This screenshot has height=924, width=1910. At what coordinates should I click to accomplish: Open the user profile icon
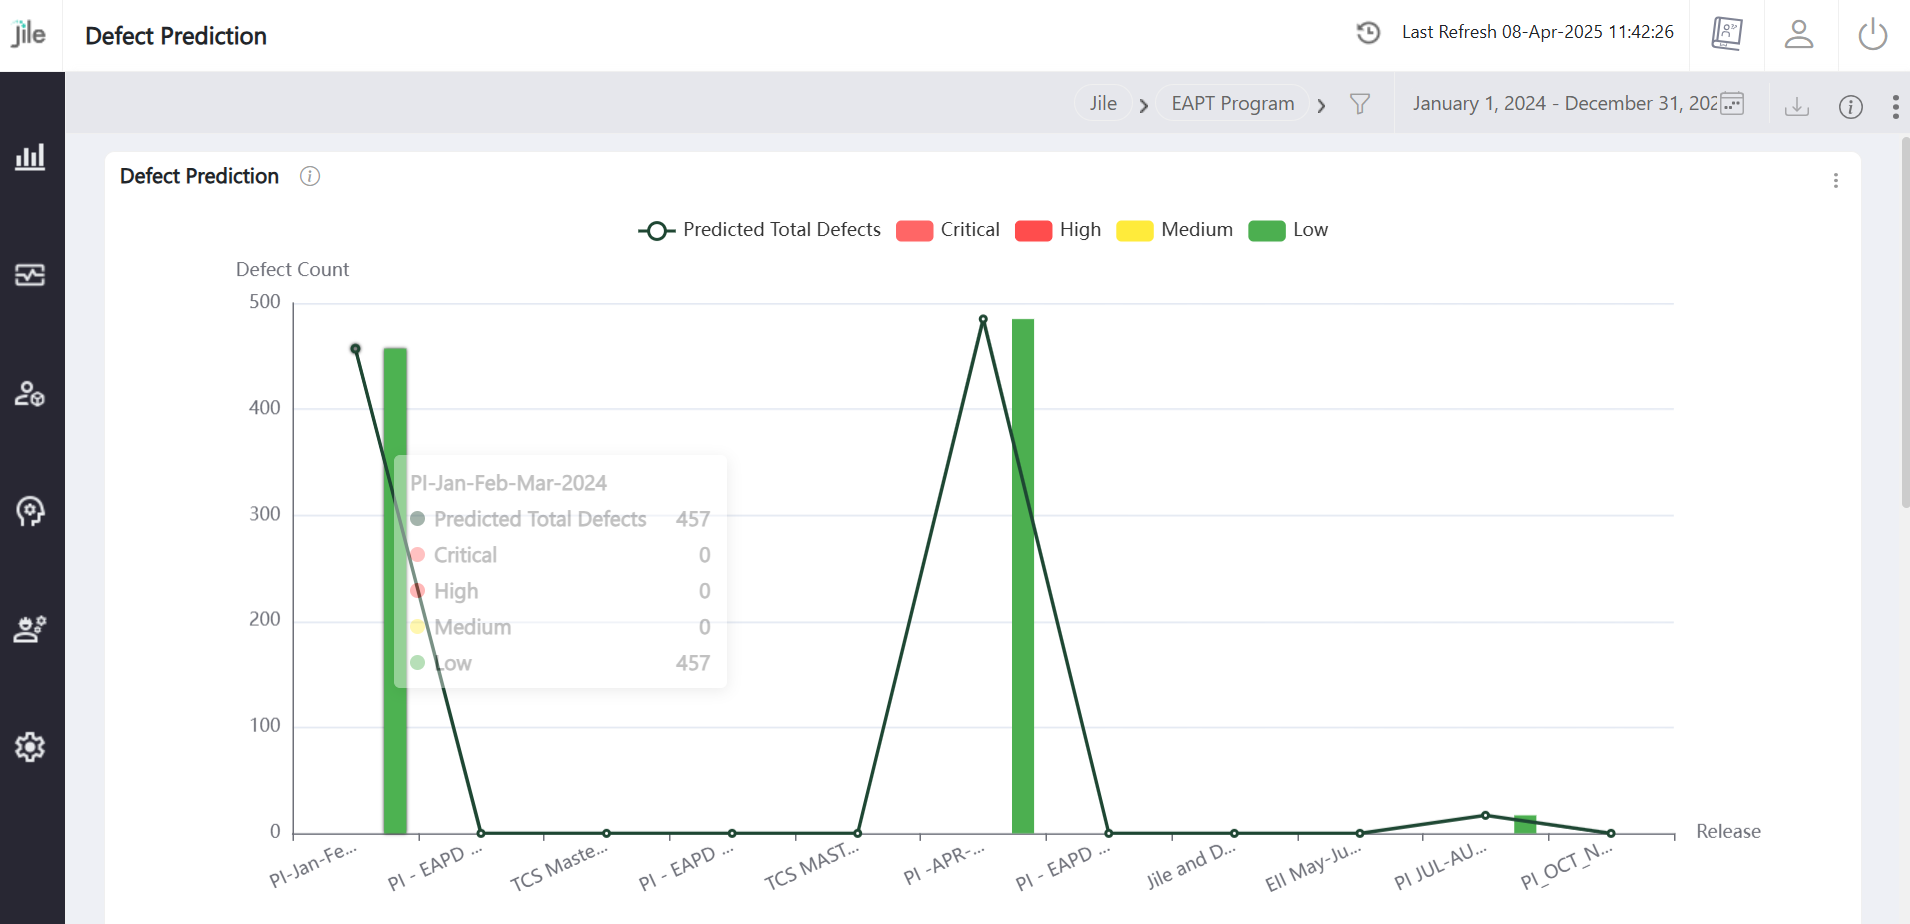tap(1799, 34)
